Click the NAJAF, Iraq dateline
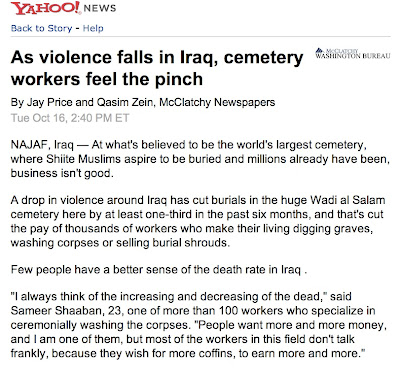The height and width of the screenshot is (370, 400). [42, 145]
